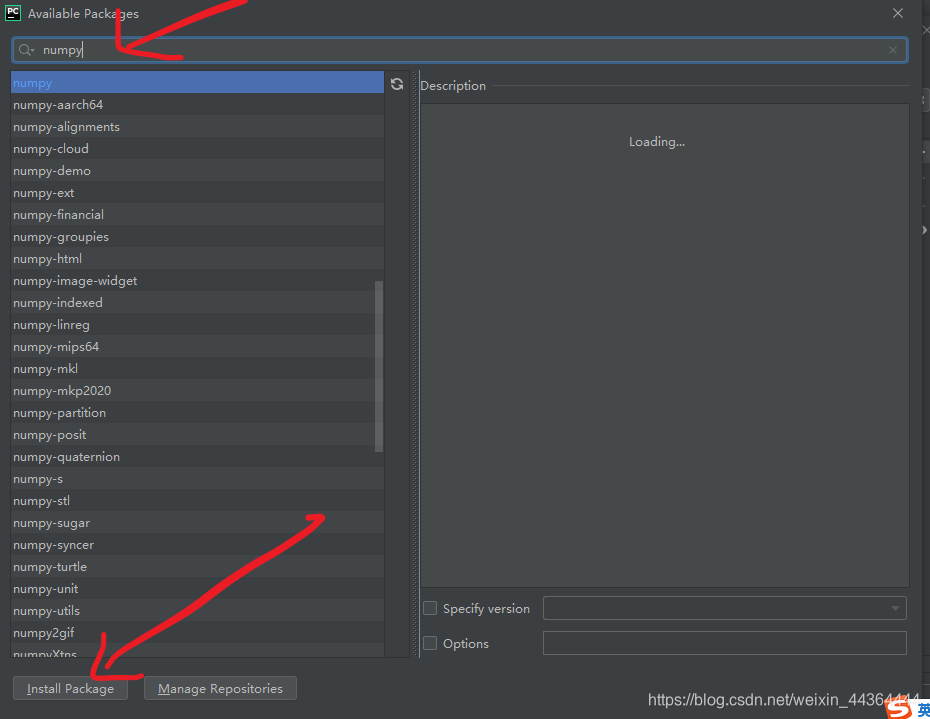Select numpy-linreg from list
The image size is (930, 719).
[x=198, y=324]
